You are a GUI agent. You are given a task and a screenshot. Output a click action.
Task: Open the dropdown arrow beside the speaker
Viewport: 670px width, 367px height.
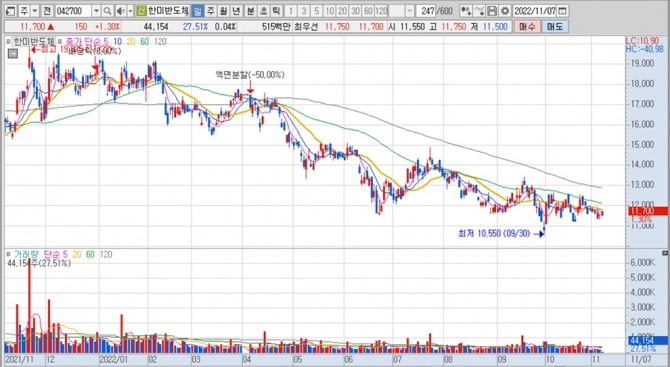tap(130, 11)
